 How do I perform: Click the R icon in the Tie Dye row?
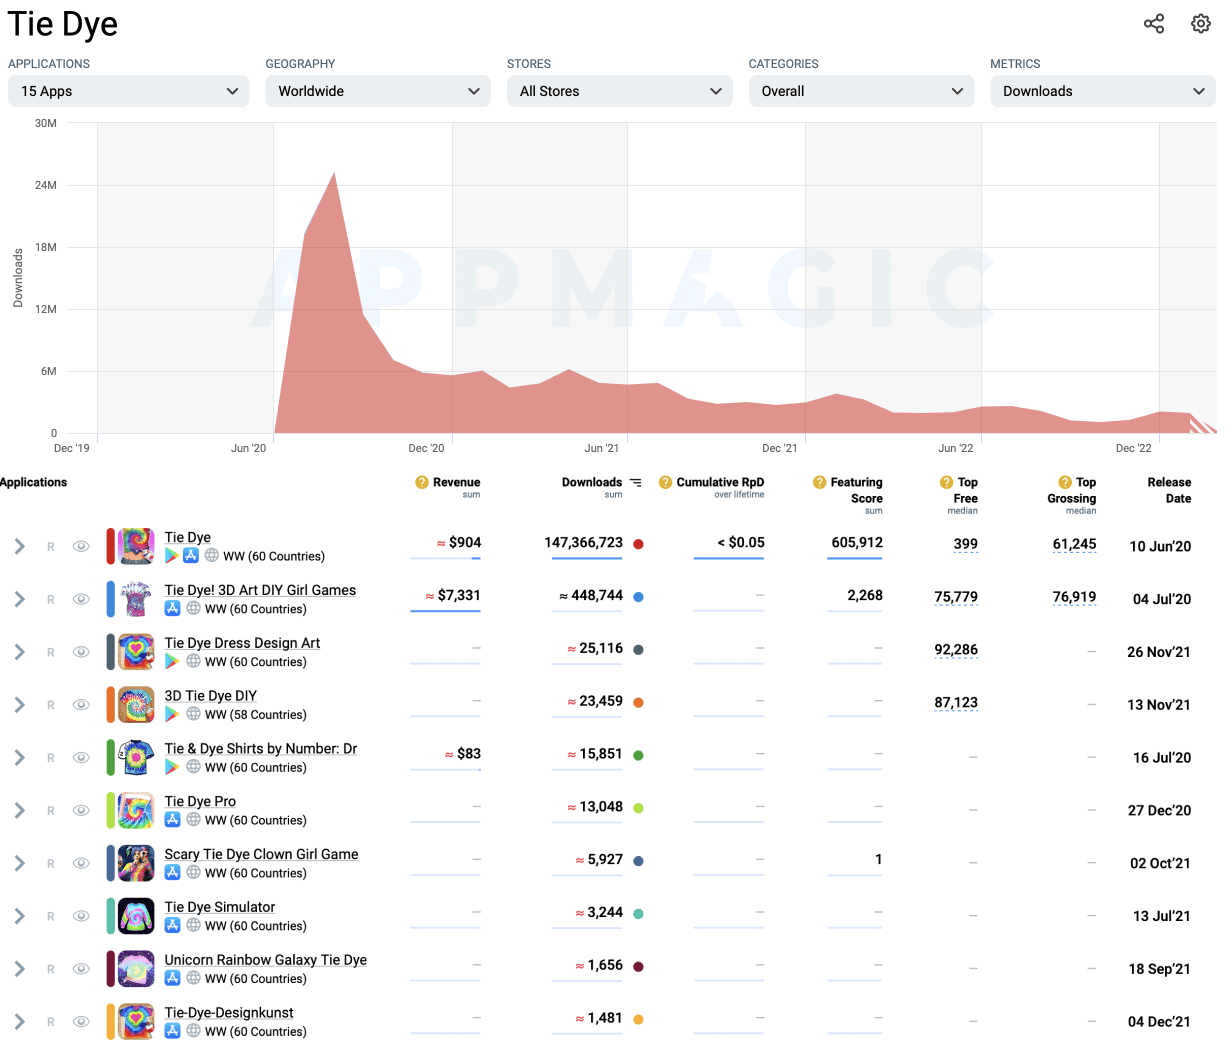50,546
